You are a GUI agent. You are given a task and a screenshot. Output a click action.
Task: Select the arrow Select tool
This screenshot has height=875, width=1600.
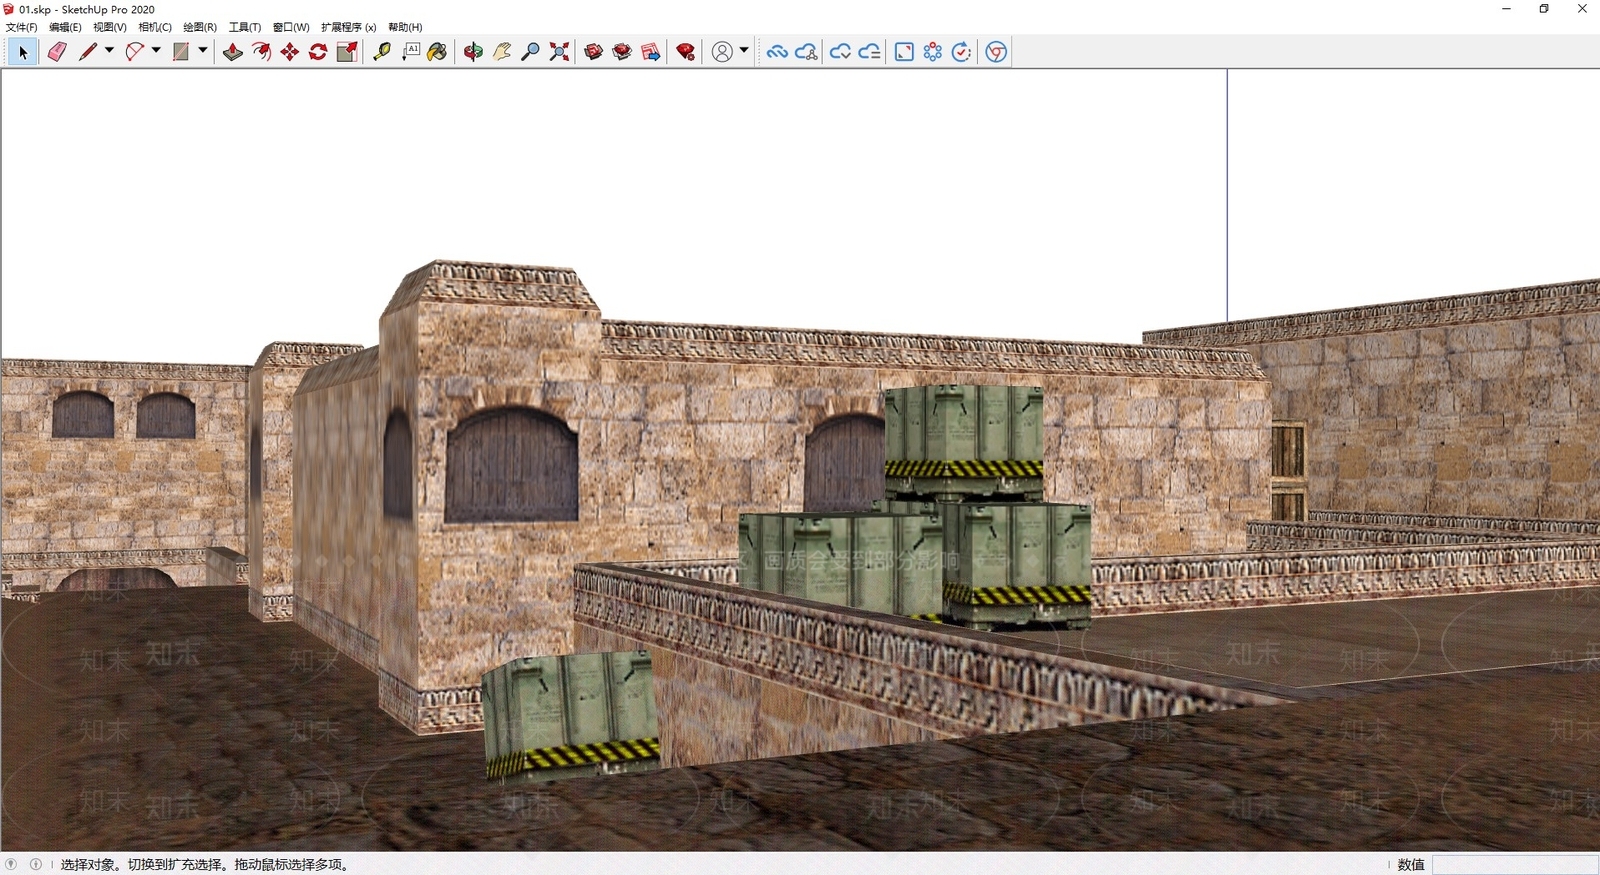pos(23,52)
